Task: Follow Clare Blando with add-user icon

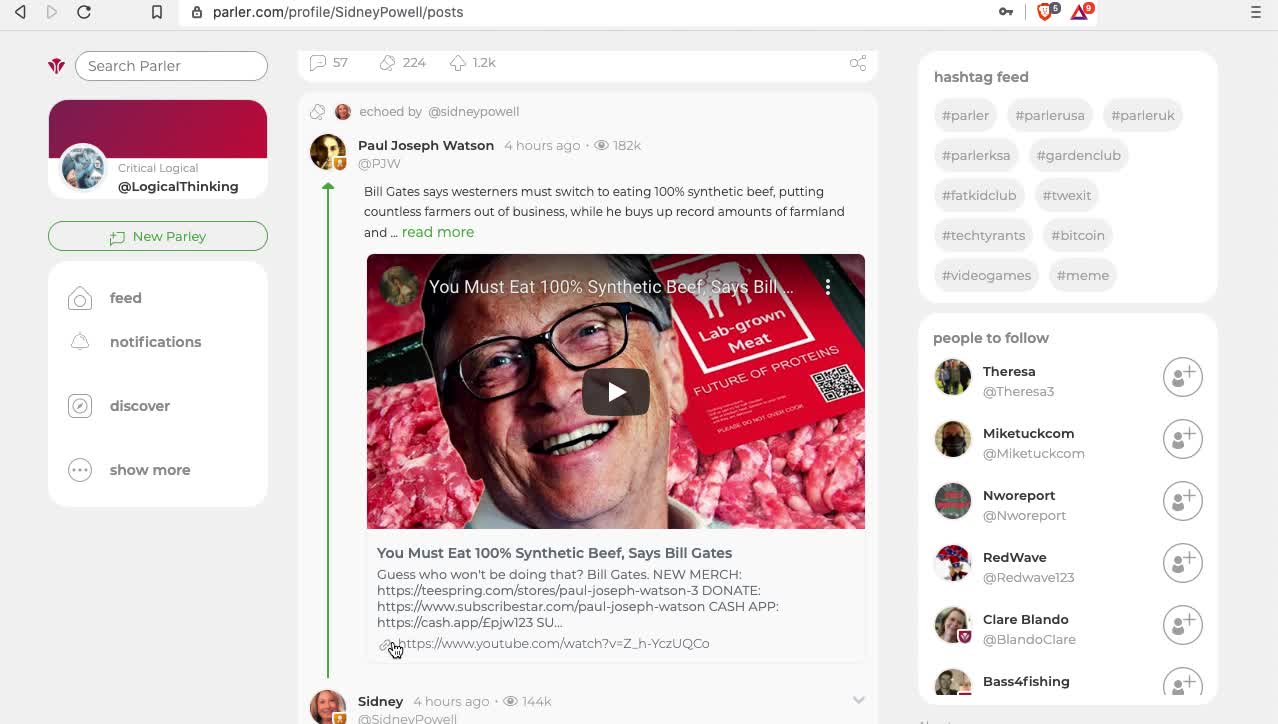Action: 1182,625
